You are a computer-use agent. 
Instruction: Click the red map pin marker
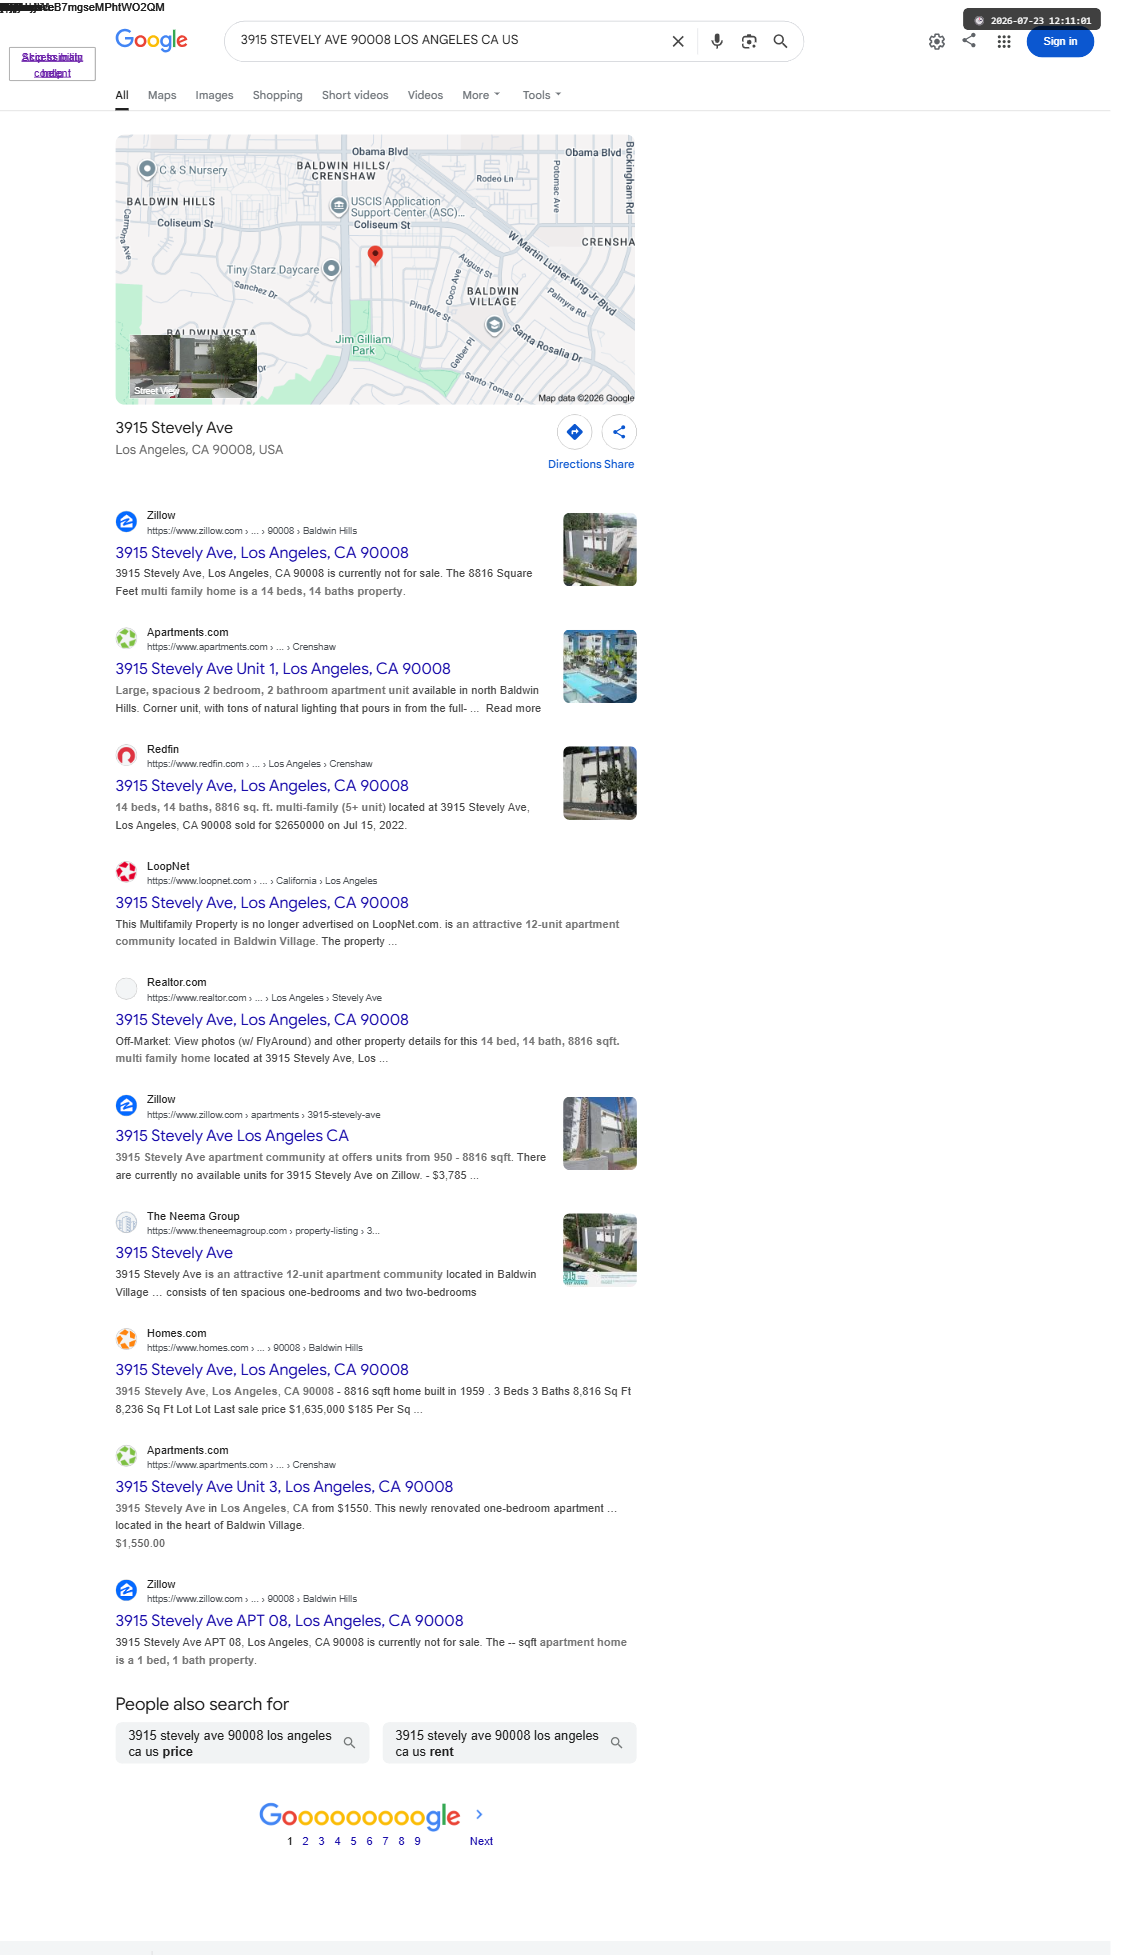coord(375,255)
